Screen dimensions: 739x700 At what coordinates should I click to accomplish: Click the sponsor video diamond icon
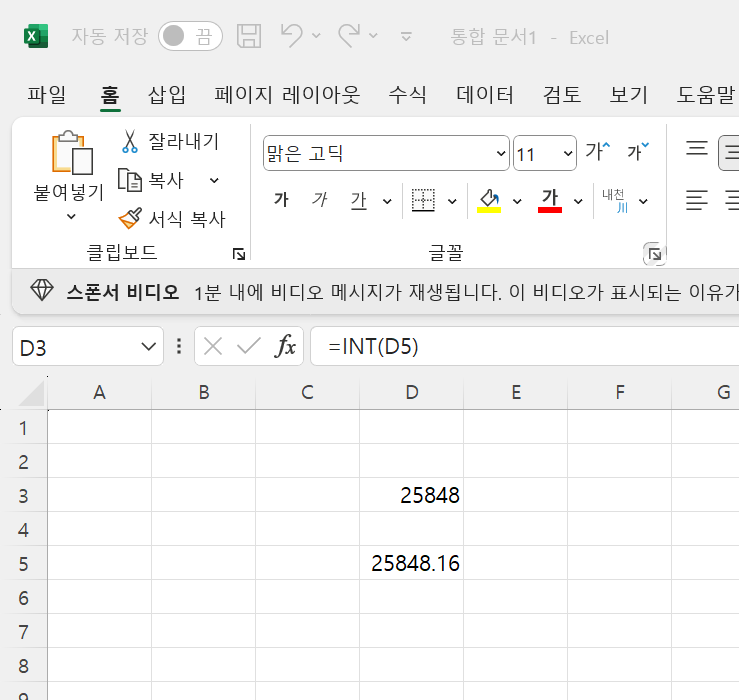click(x=42, y=290)
